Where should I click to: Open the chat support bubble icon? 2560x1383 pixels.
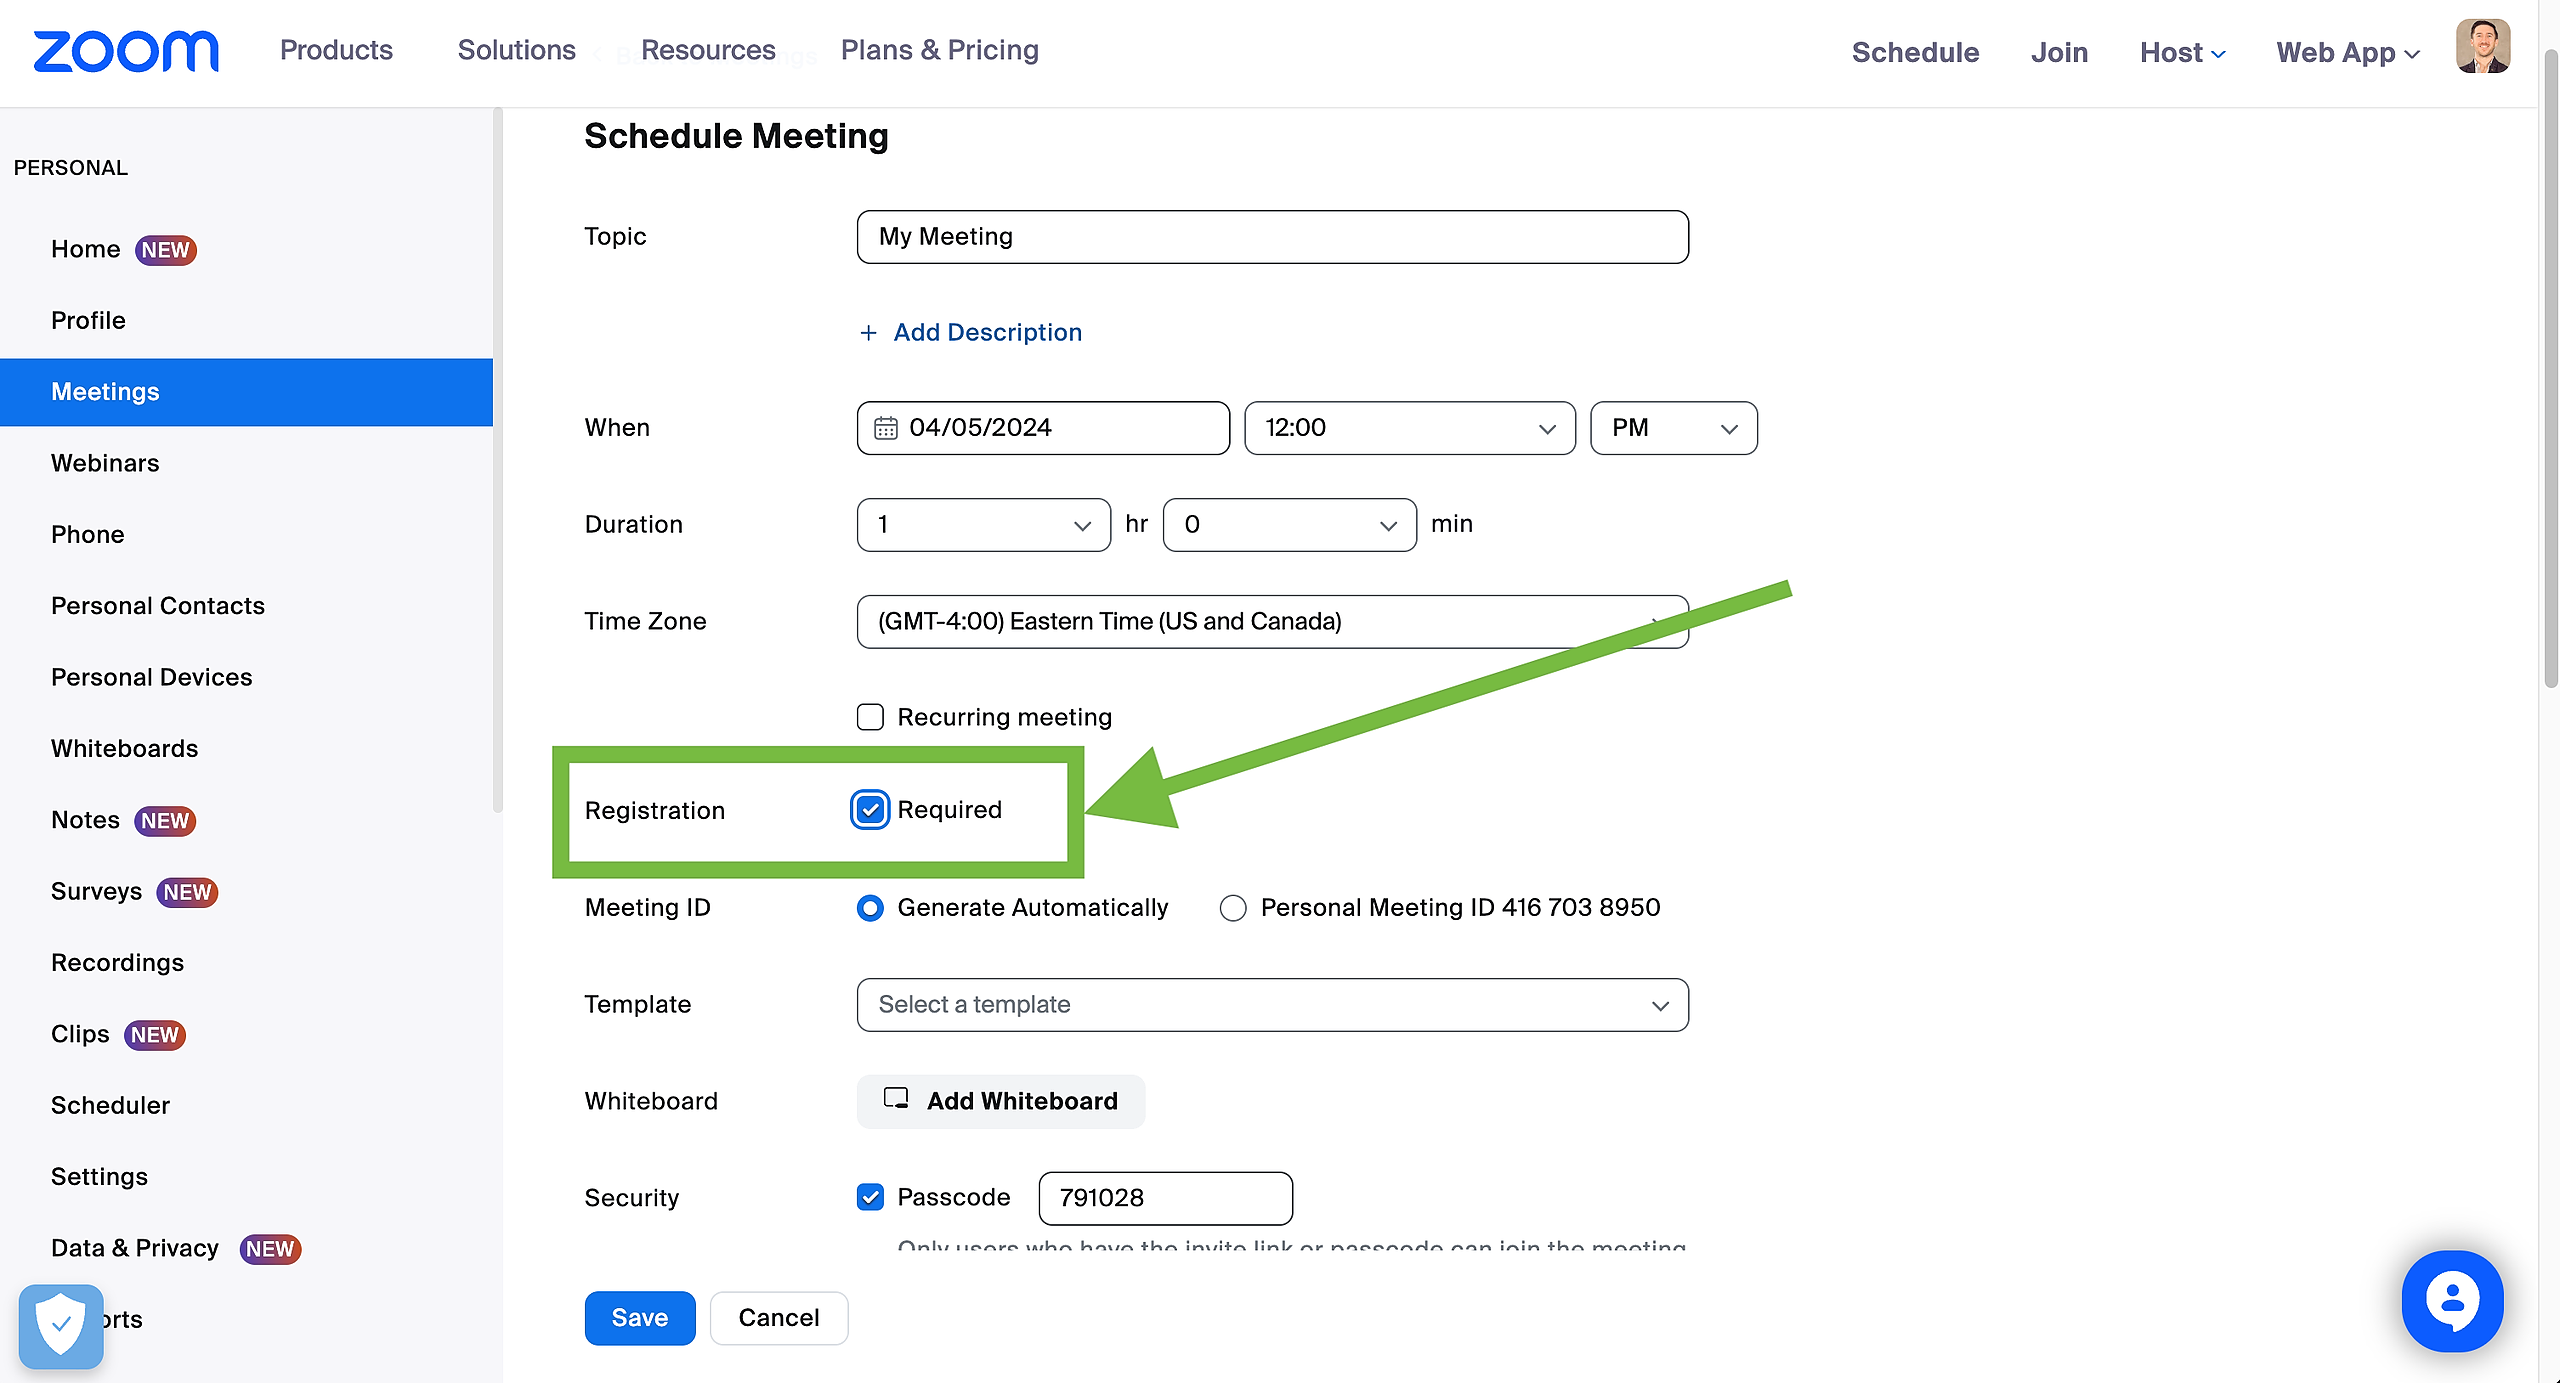[2452, 1300]
